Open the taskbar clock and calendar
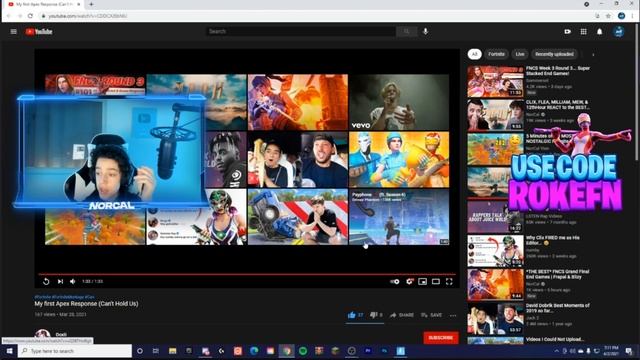Viewport: 640px width, 360px height. (x=611, y=351)
